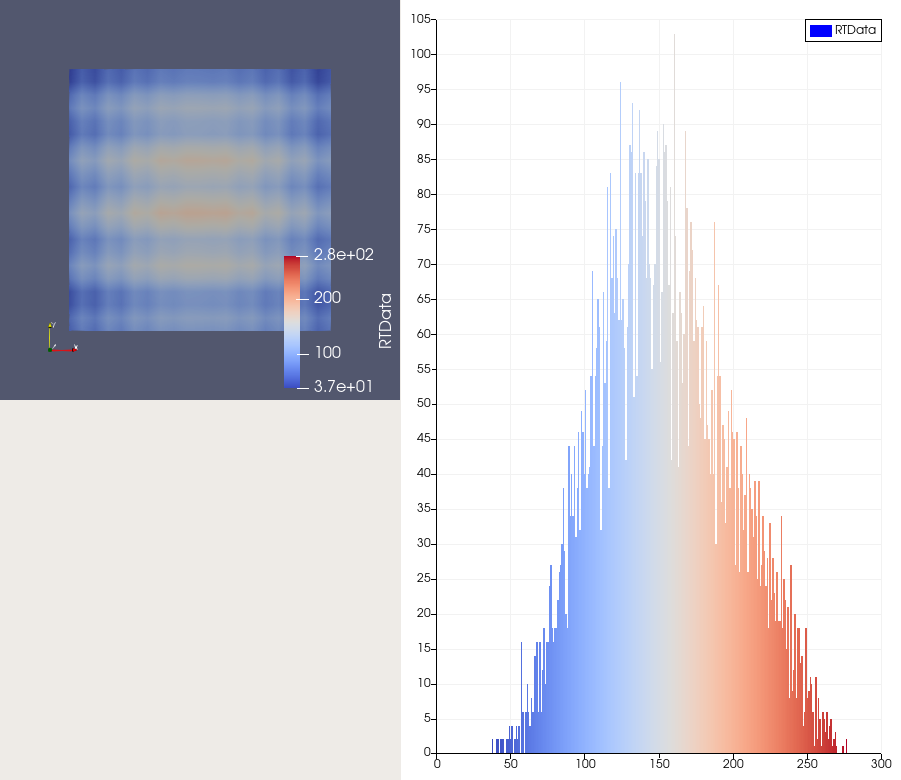
Task: Click the 2.8e+02 color bar maximum label
Action: 343,255
